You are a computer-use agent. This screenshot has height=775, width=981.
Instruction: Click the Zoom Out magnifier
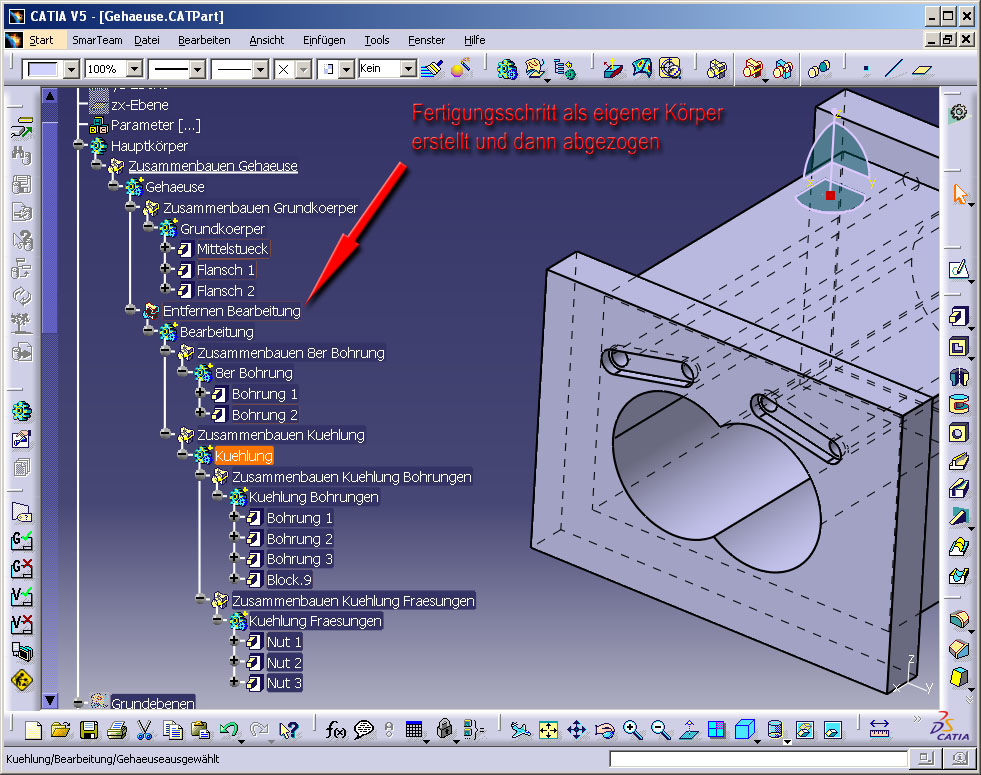click(x=661, y=730)
